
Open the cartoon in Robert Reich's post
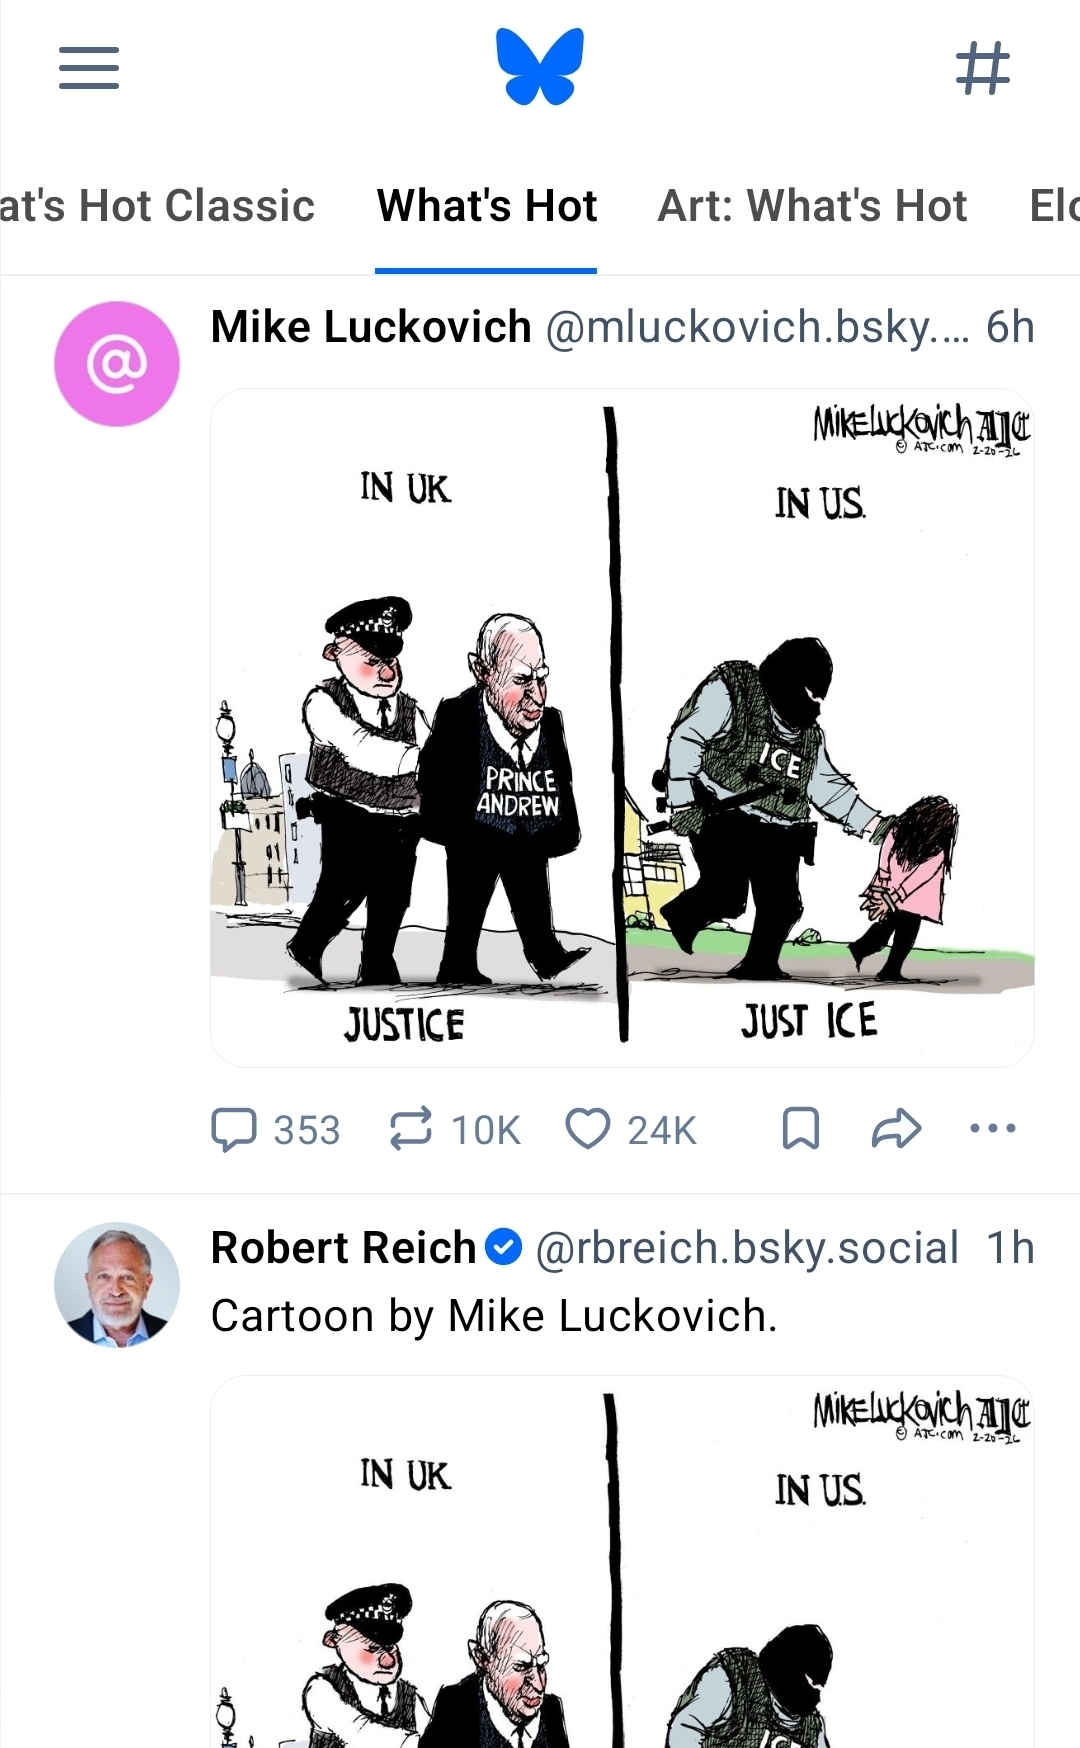click(622, 1562)
